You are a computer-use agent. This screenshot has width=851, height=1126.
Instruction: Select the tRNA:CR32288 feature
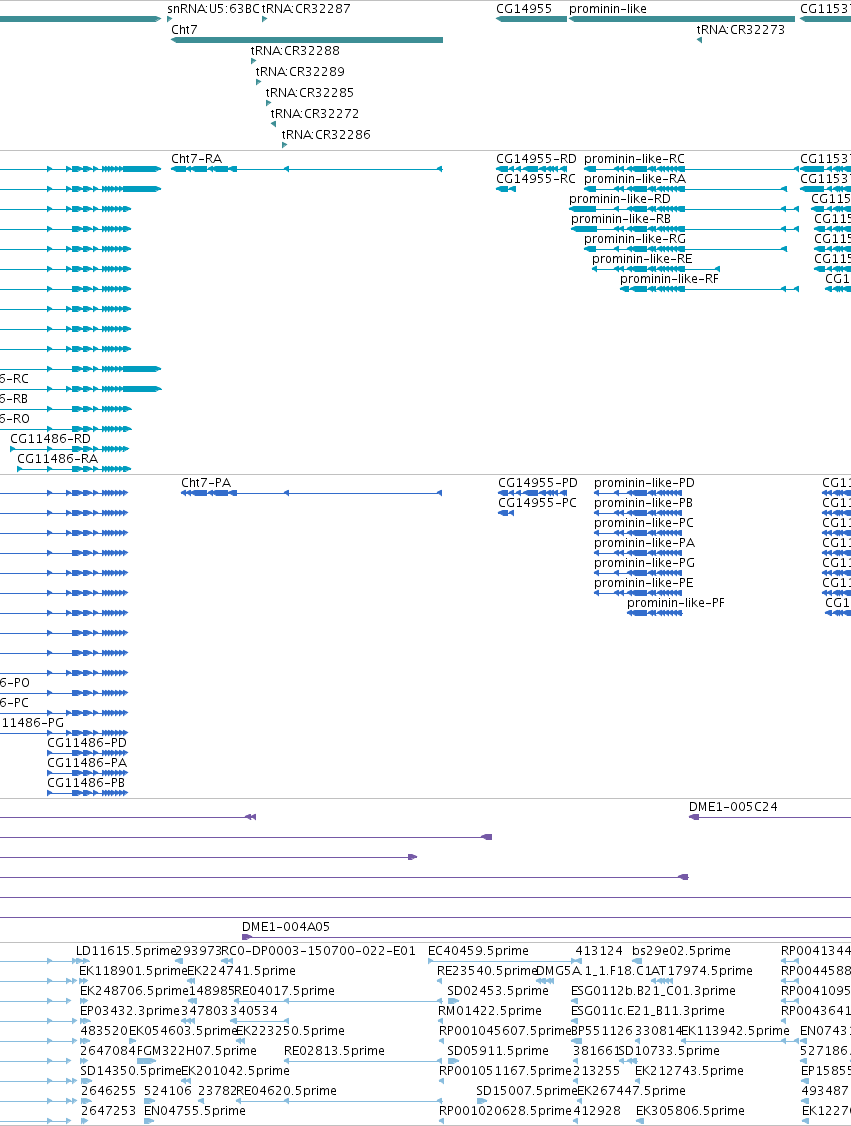tap(253, 61)
